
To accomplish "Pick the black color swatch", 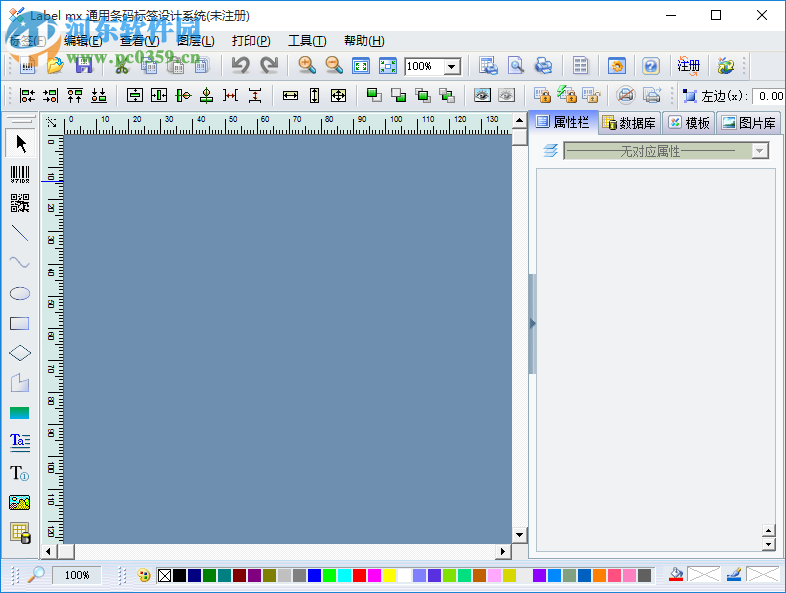I will coord(179,575).
